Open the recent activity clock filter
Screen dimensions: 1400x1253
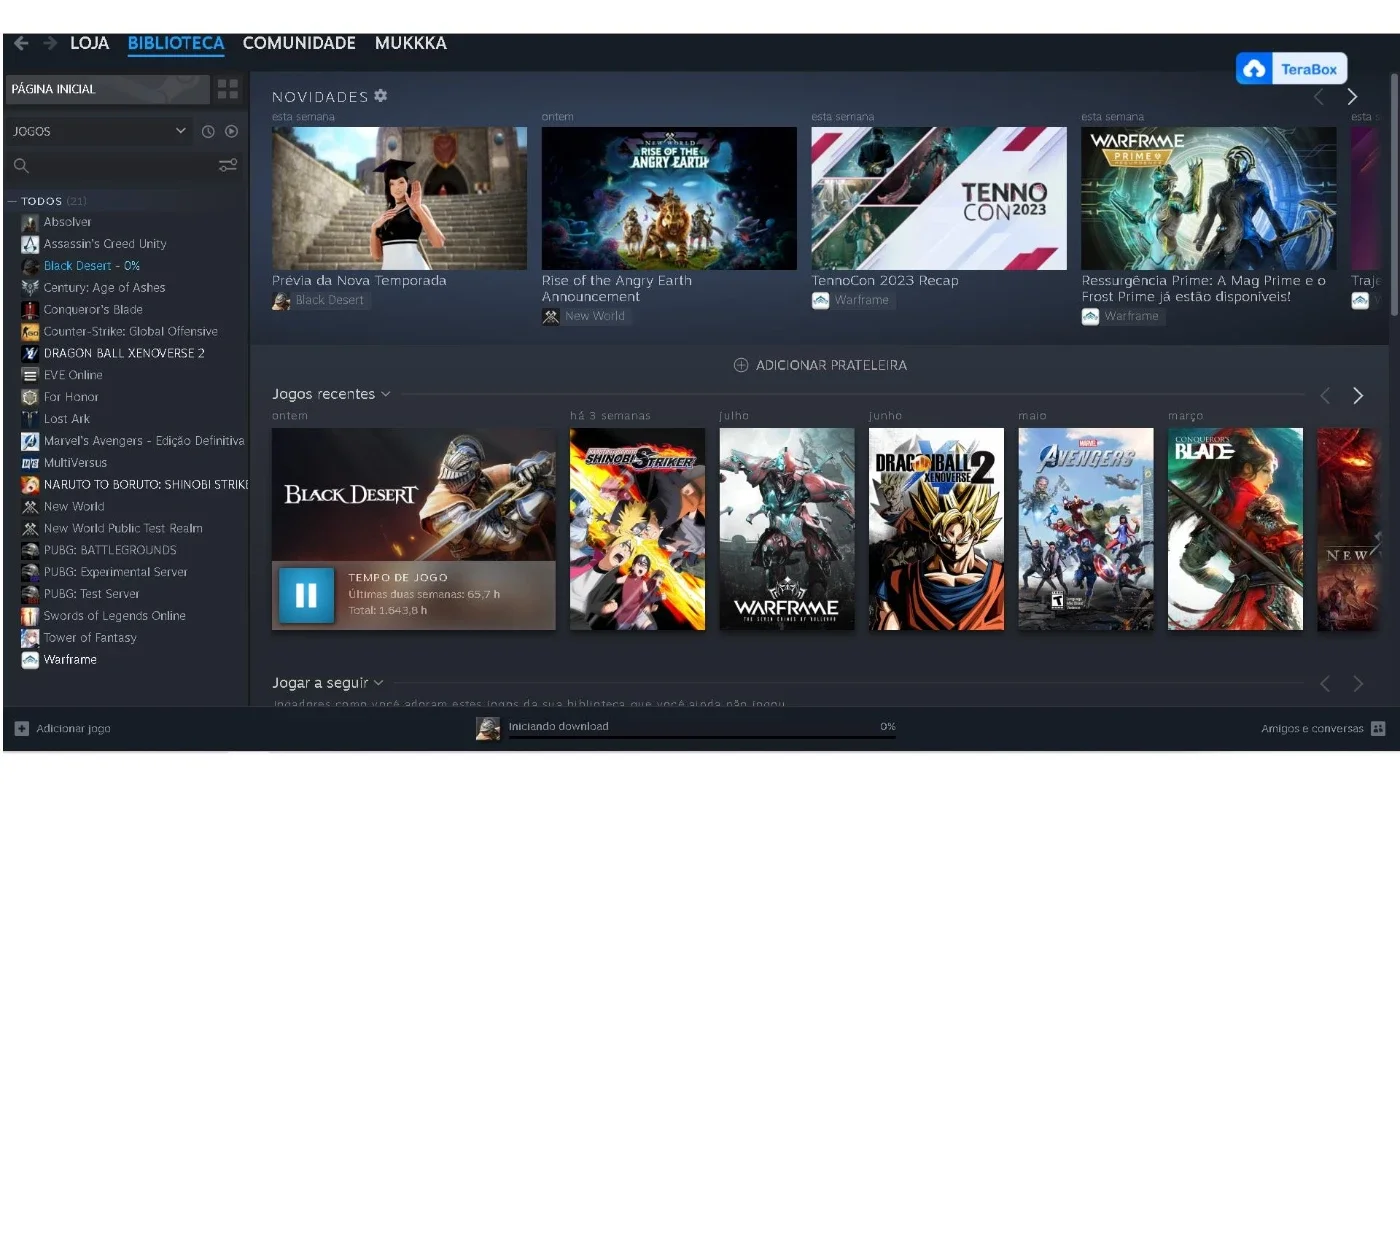pyautogui.click(x=208, y=131)
